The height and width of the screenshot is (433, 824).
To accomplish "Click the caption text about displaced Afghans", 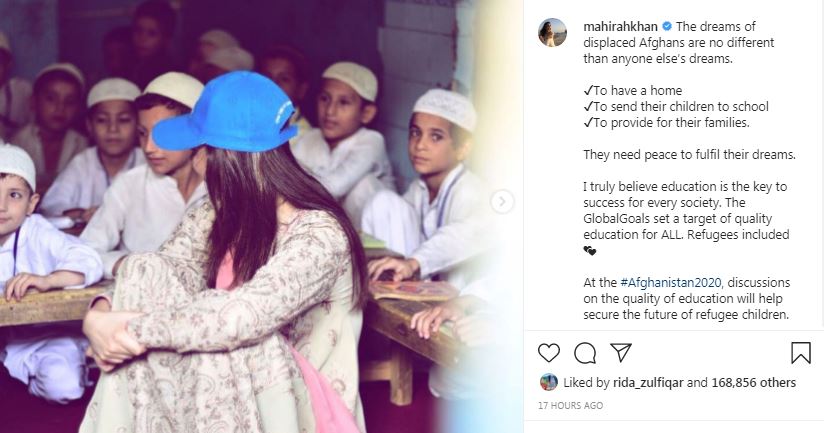I will [678, 42].
